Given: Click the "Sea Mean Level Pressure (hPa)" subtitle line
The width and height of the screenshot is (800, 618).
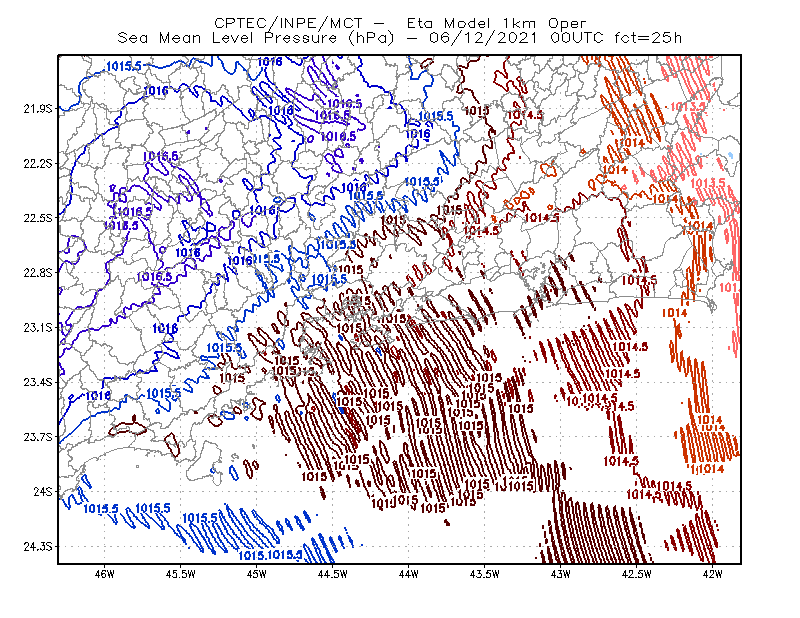Looking at the screenshot, I should click(x=399, y=38).
